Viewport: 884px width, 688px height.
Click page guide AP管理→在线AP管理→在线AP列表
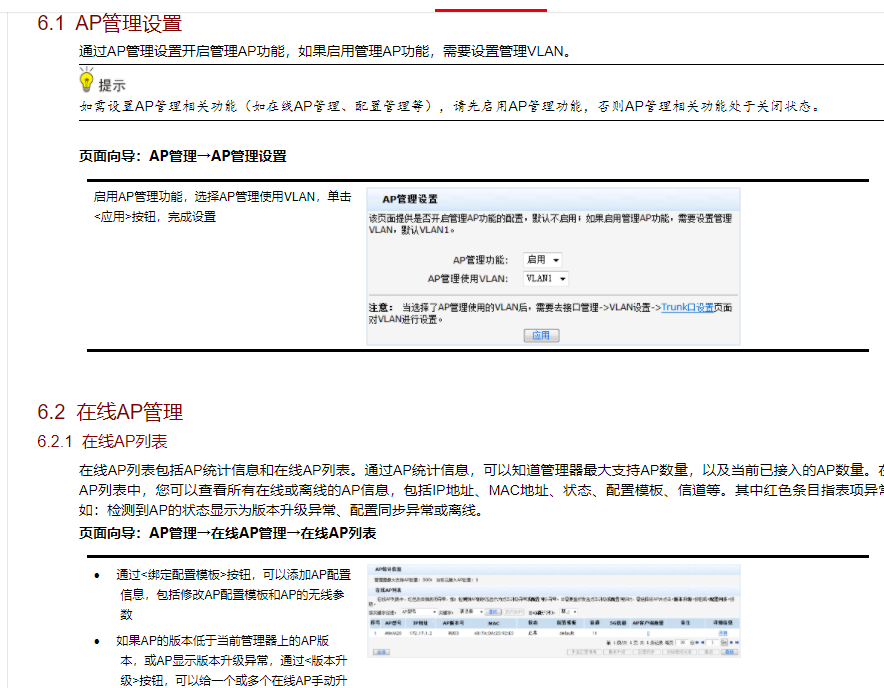click(x=263, y=533)
